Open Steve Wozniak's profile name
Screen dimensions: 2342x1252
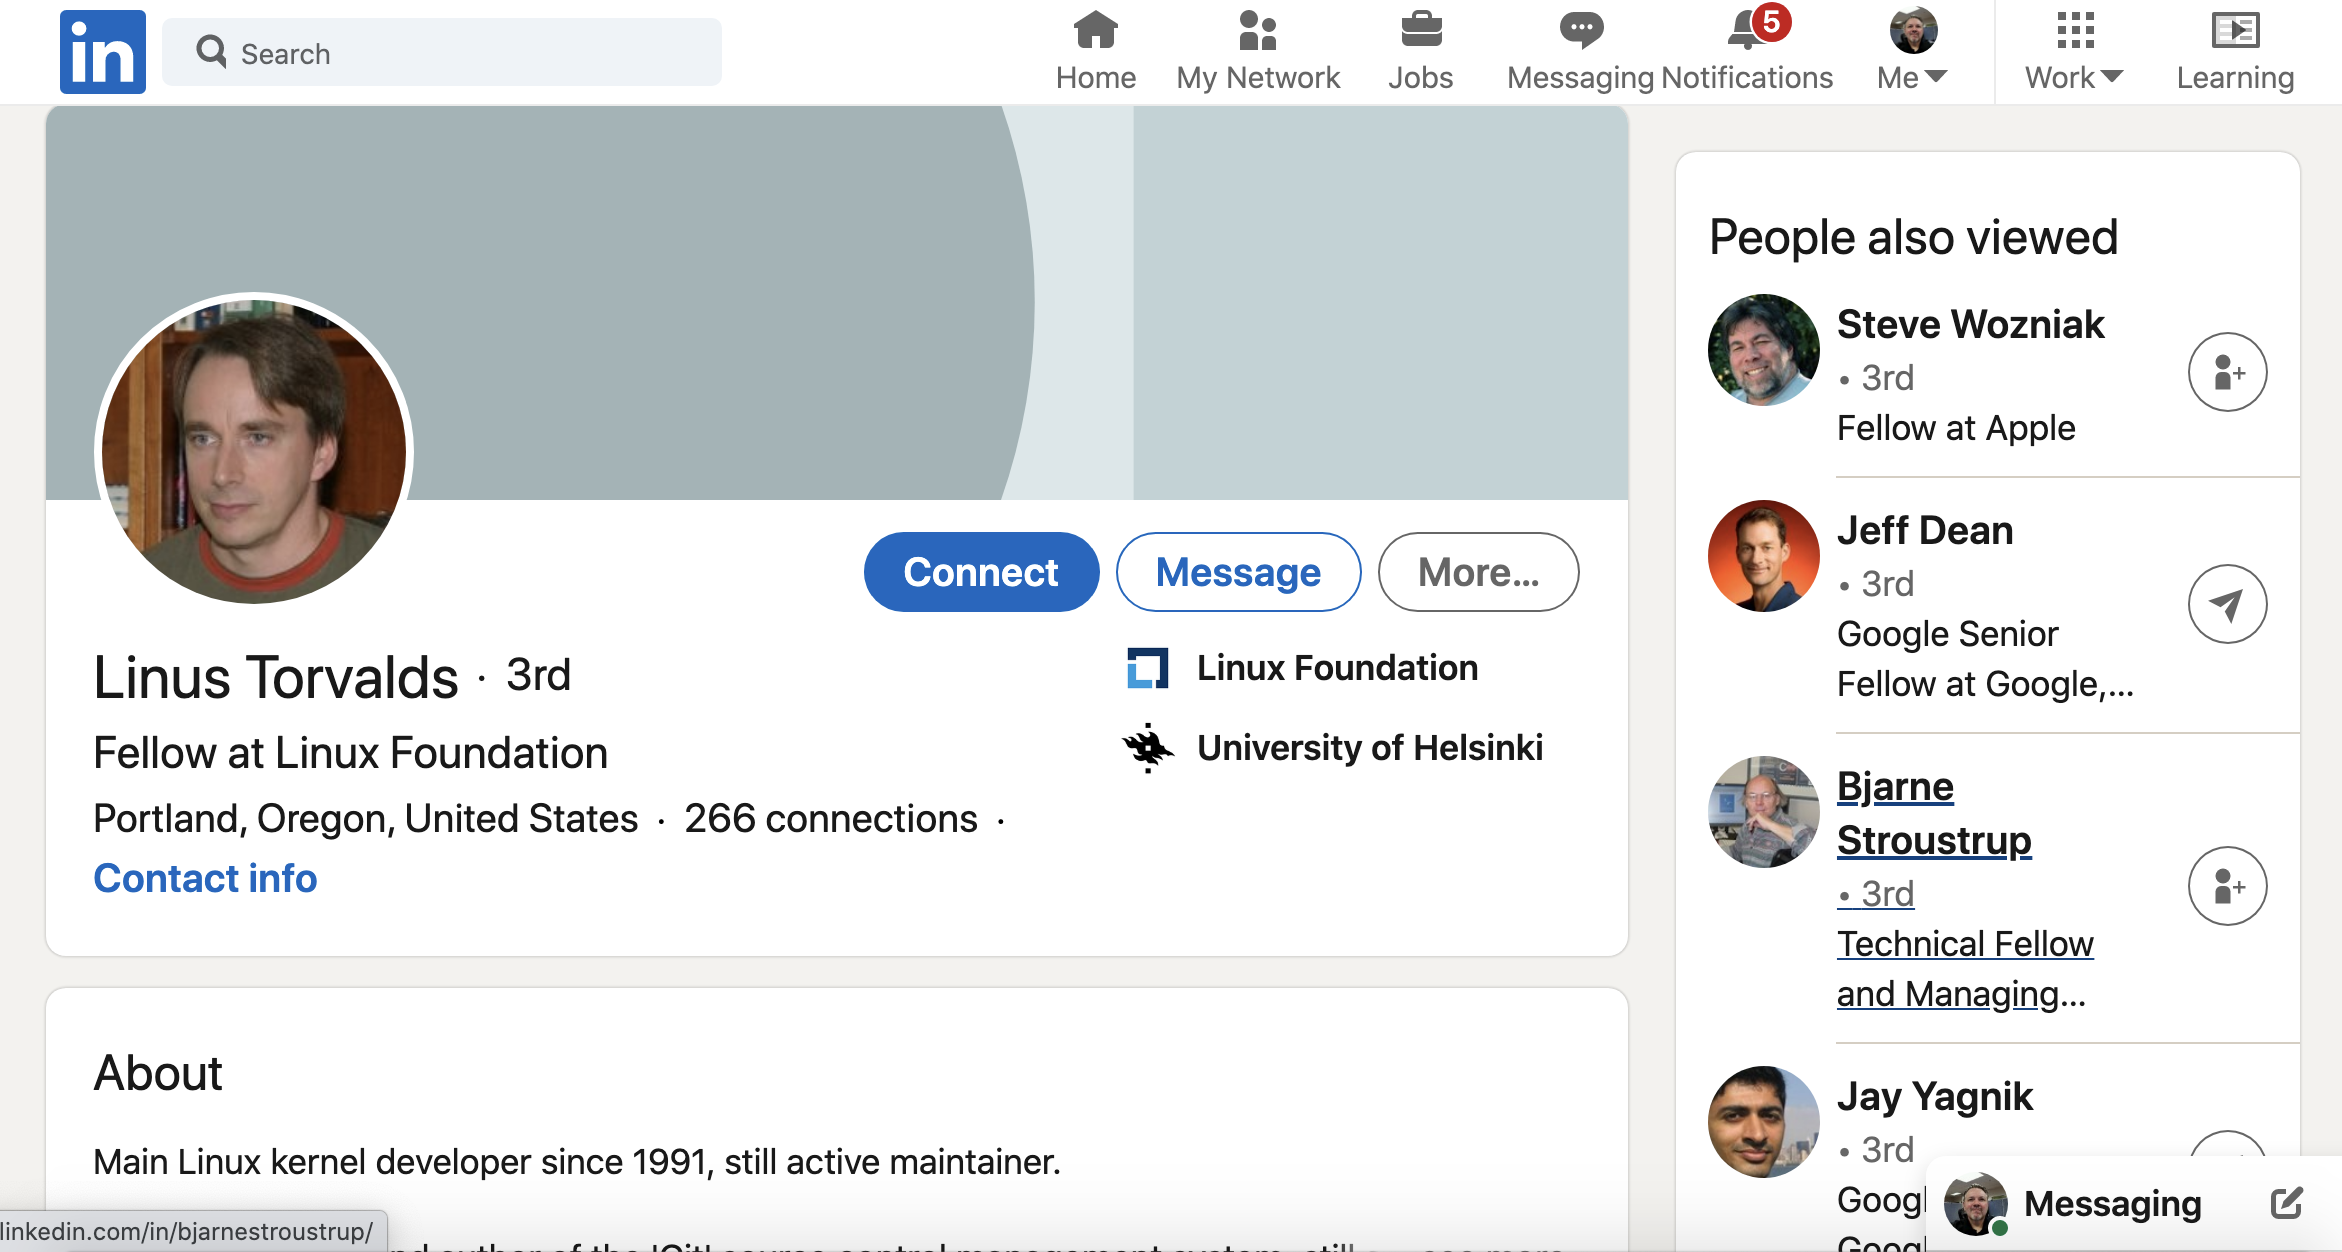[1970, 324]
